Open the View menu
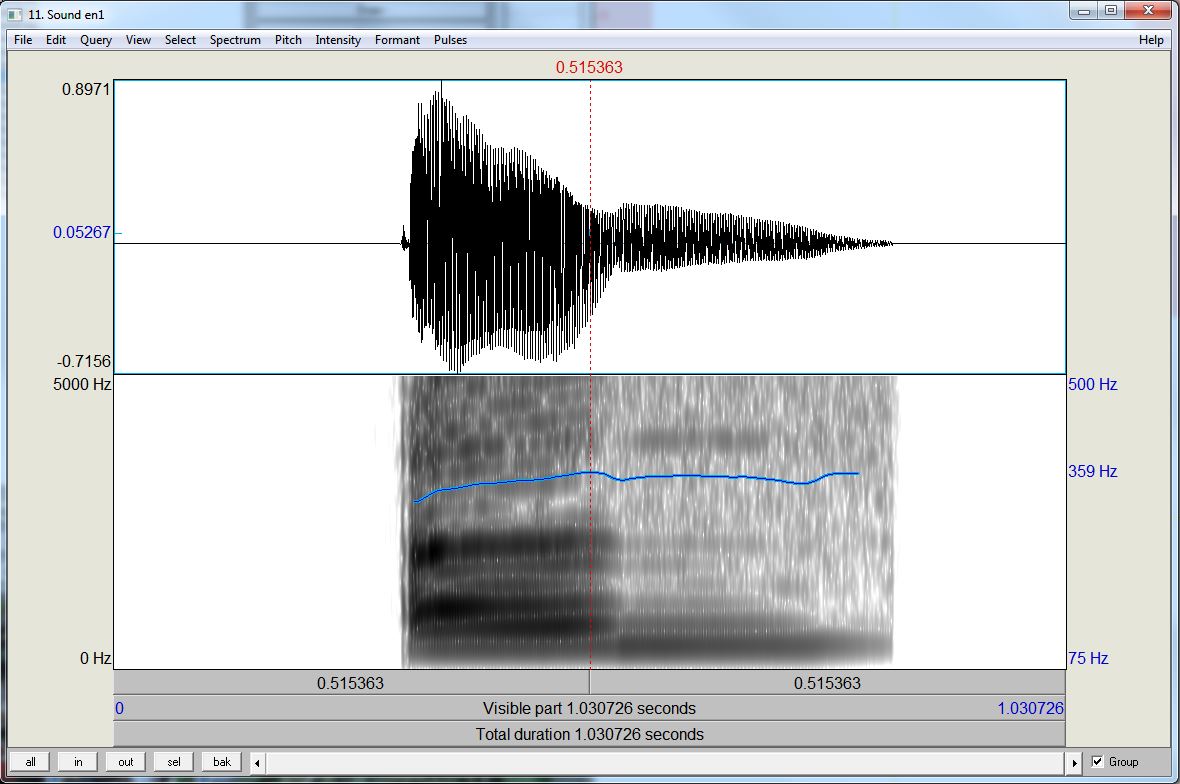1180x784 pixels. pyautogui.click(x=138, y=40)
